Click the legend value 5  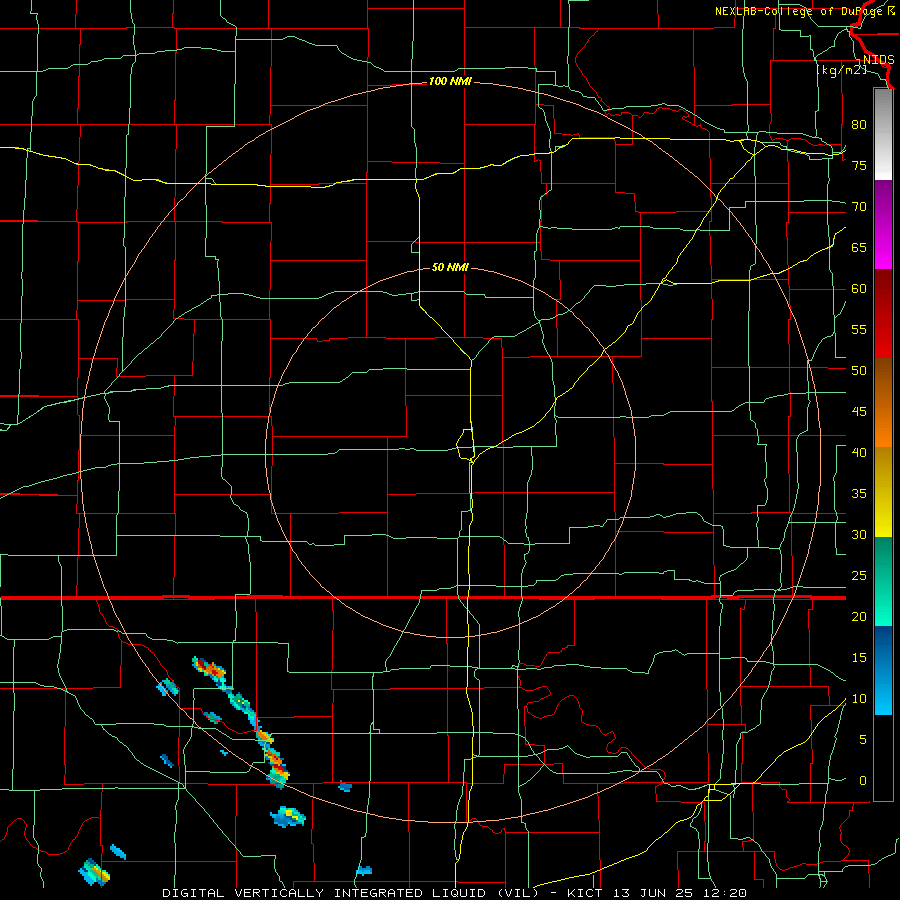(863, 739)
